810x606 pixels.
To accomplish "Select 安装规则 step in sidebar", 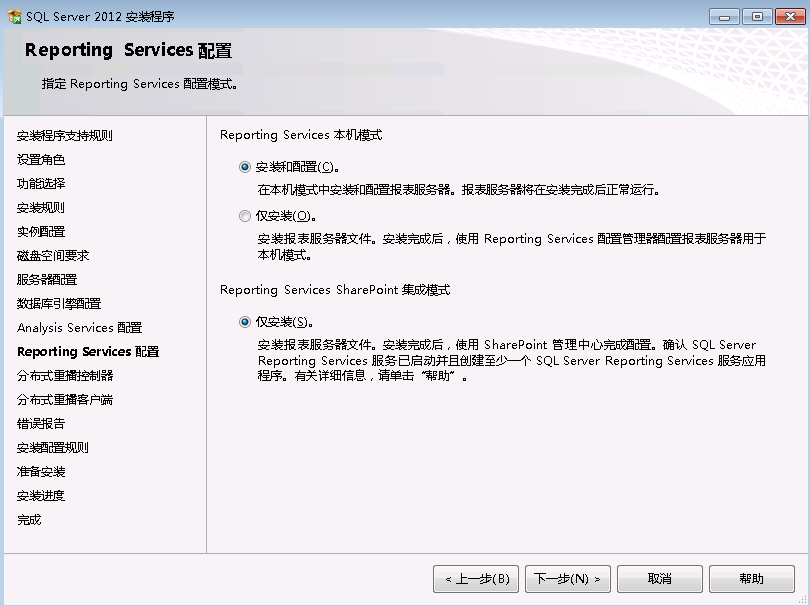I will point(41,208).
